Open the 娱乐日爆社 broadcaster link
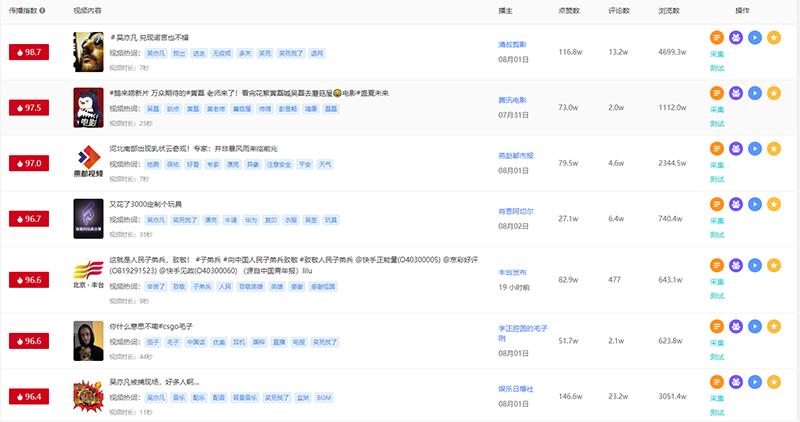The image size is (800, 422). click(x=516, y=389)
